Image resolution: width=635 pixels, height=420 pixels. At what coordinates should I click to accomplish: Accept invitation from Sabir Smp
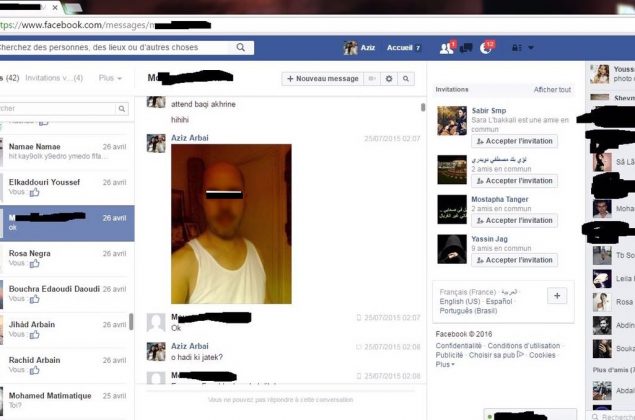coord(514,142)
